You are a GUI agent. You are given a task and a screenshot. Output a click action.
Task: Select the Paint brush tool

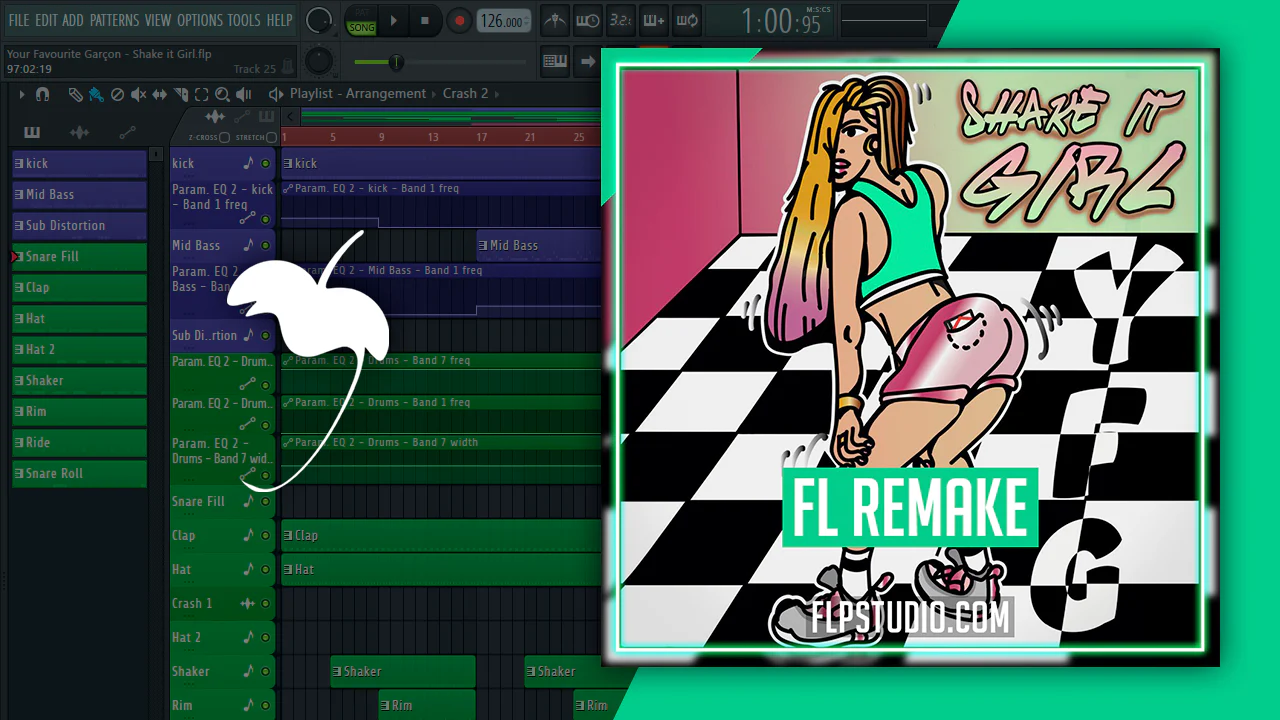[x=96, y=94]
